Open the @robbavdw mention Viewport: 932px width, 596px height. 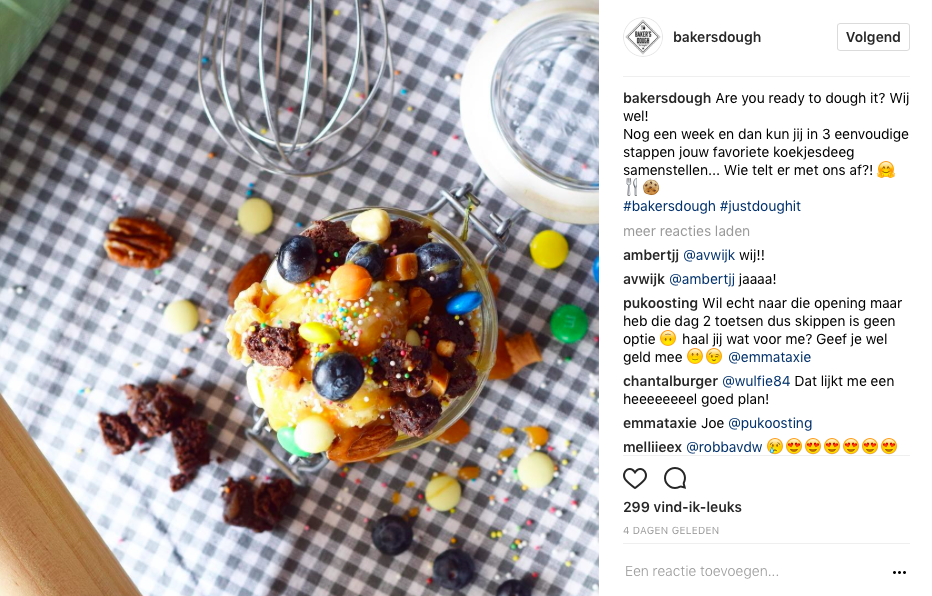coord(724,447)
